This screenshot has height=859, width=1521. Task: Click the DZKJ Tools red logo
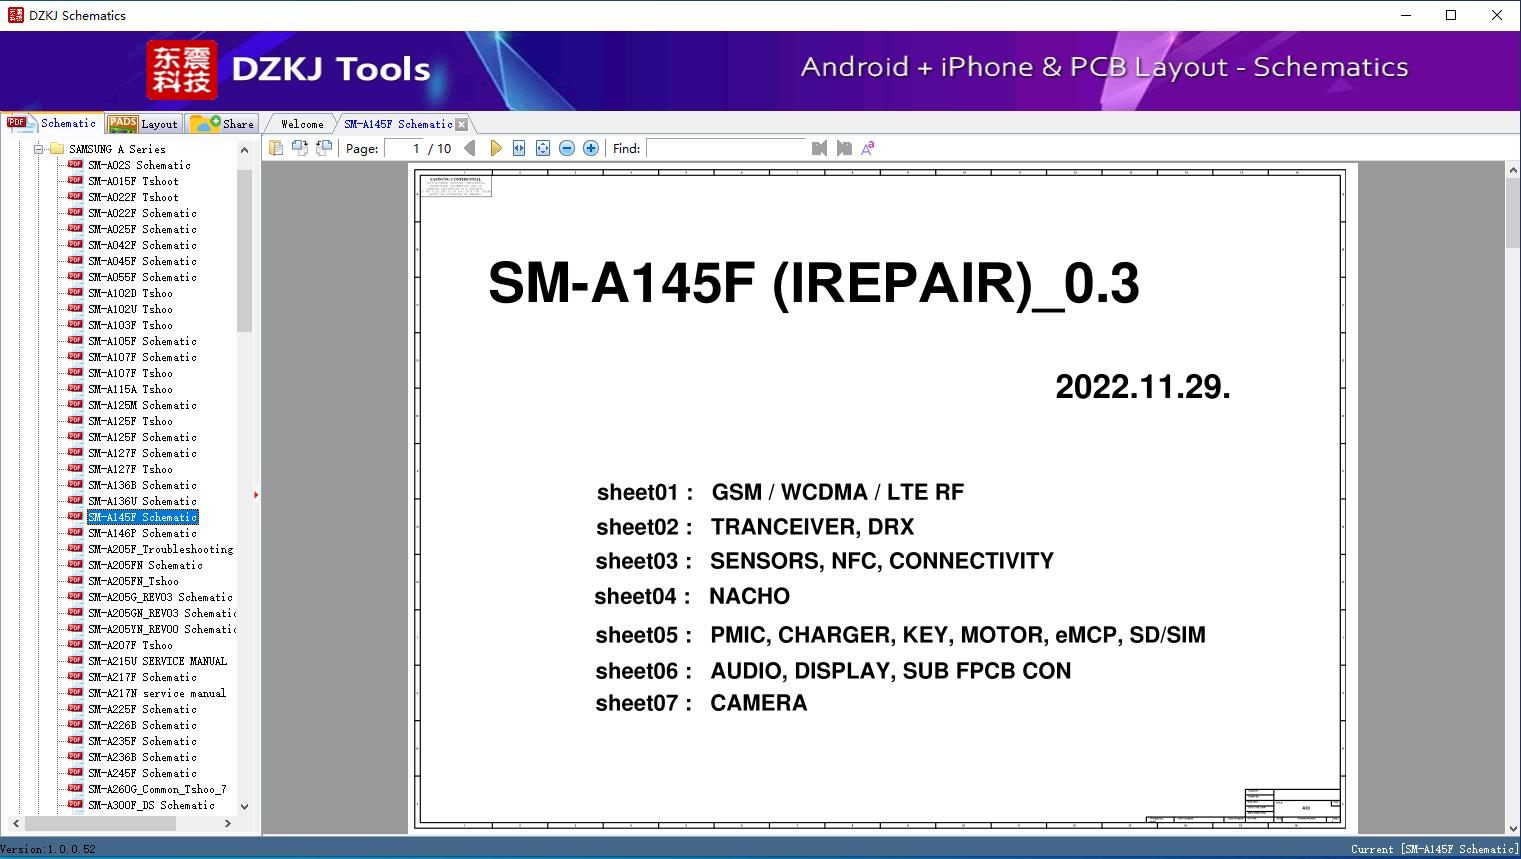tap(181, 70)
